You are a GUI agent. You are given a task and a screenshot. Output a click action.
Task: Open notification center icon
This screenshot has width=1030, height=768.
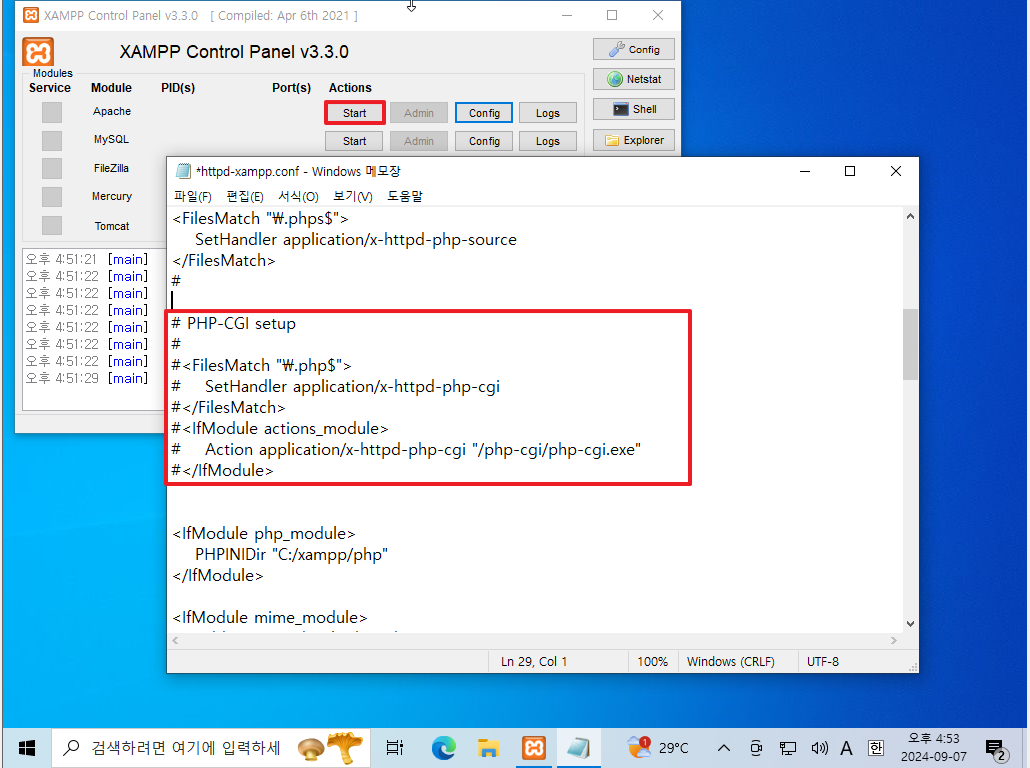point(996,749)
